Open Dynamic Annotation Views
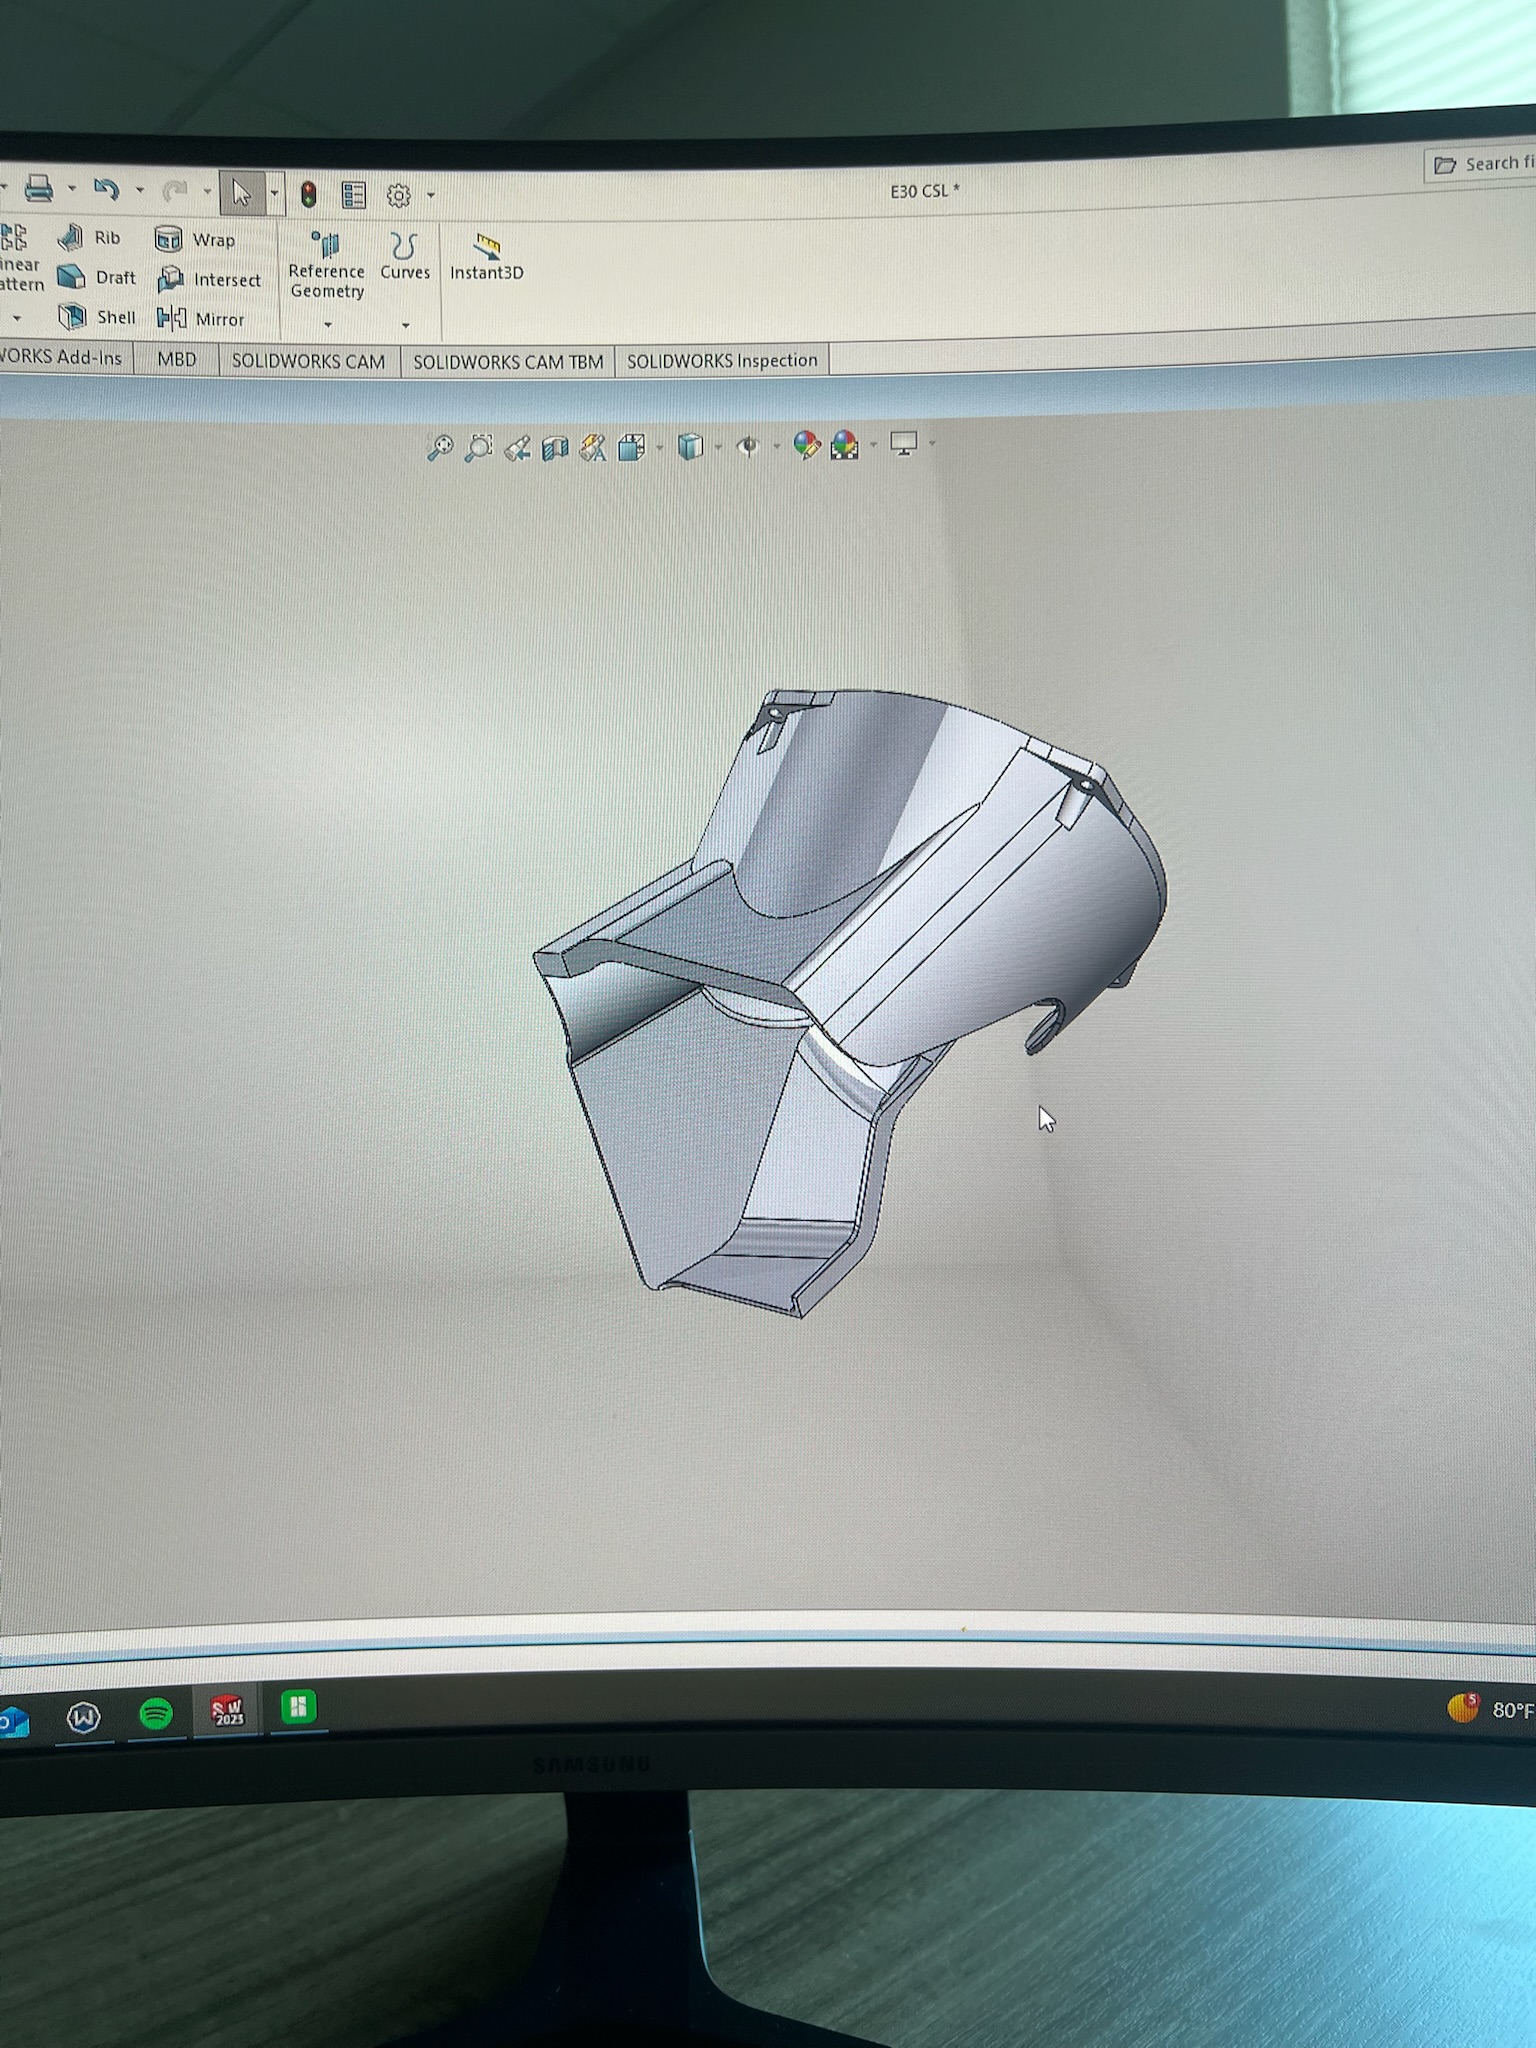Screen dimensions: 1536x2048 [x=593, y=448]
